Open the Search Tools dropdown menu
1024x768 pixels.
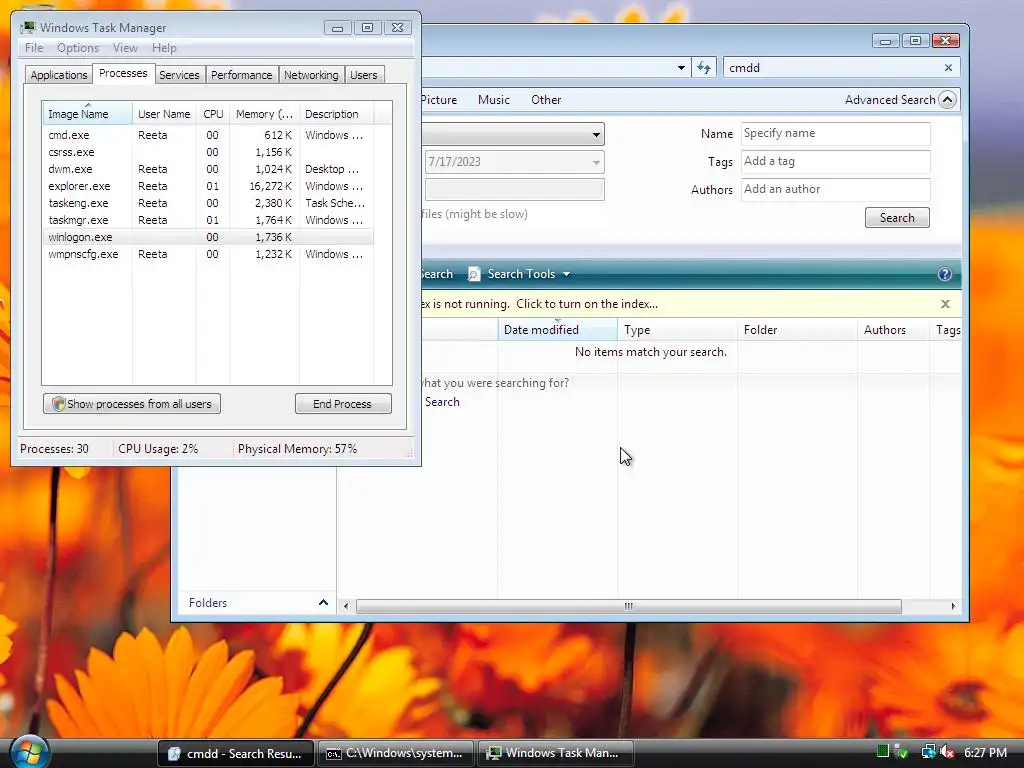[x=566, y=274]
